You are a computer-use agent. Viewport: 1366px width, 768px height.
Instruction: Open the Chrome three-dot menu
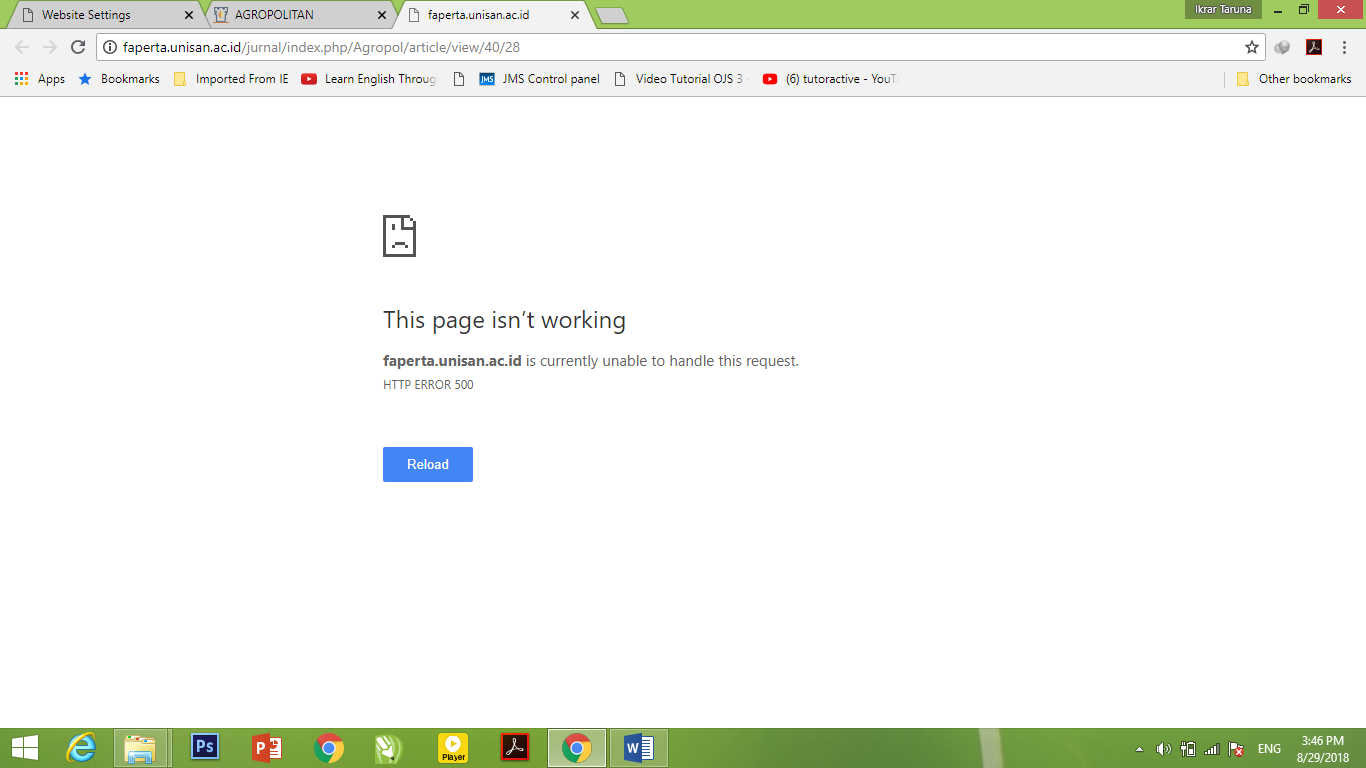coord(1345,47)
